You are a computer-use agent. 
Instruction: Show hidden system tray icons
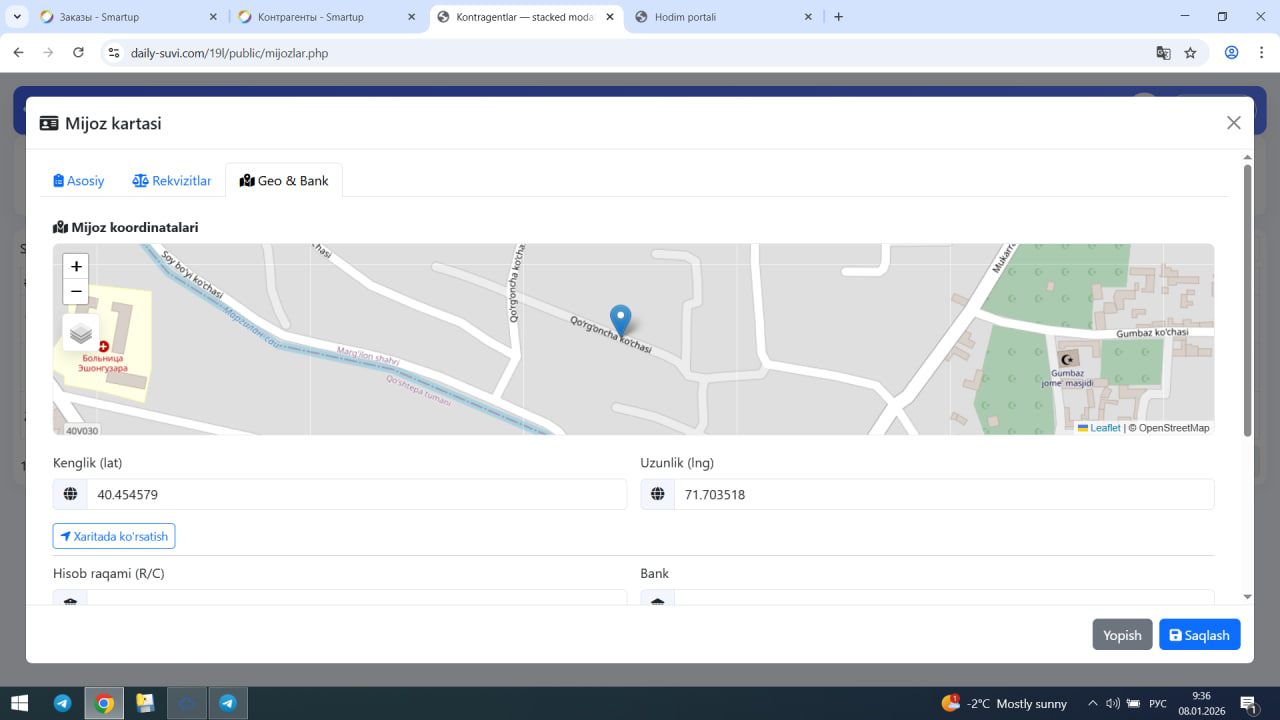click(x=1093, y=703)
